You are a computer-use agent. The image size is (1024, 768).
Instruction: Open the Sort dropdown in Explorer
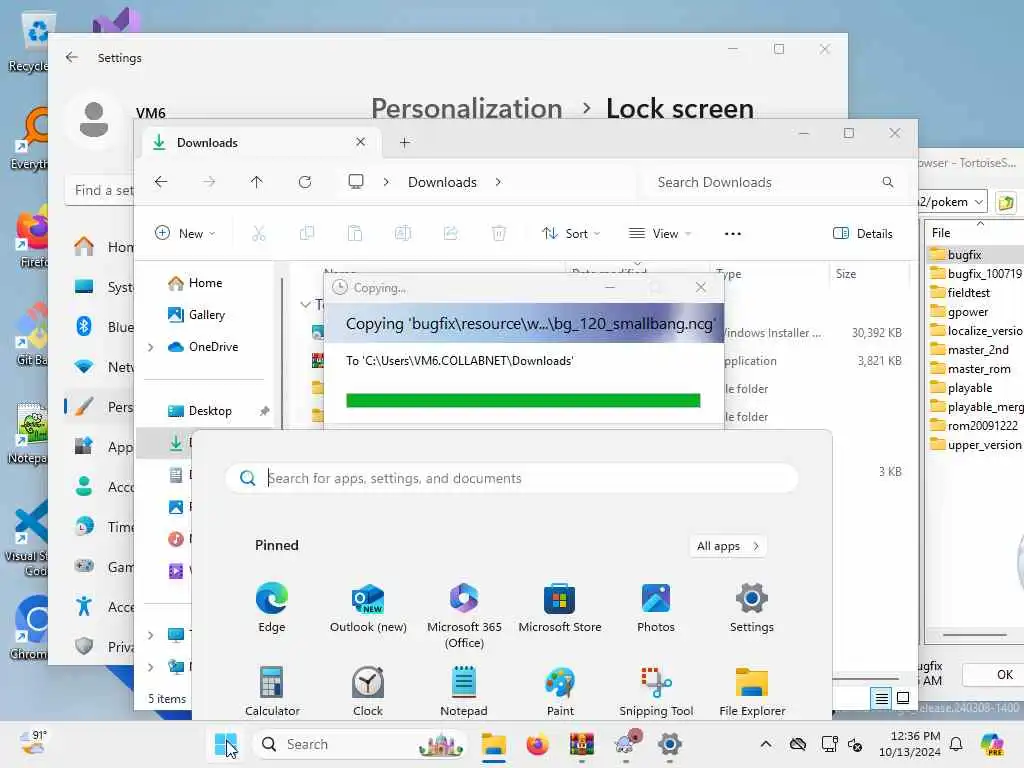pos(571,233)
